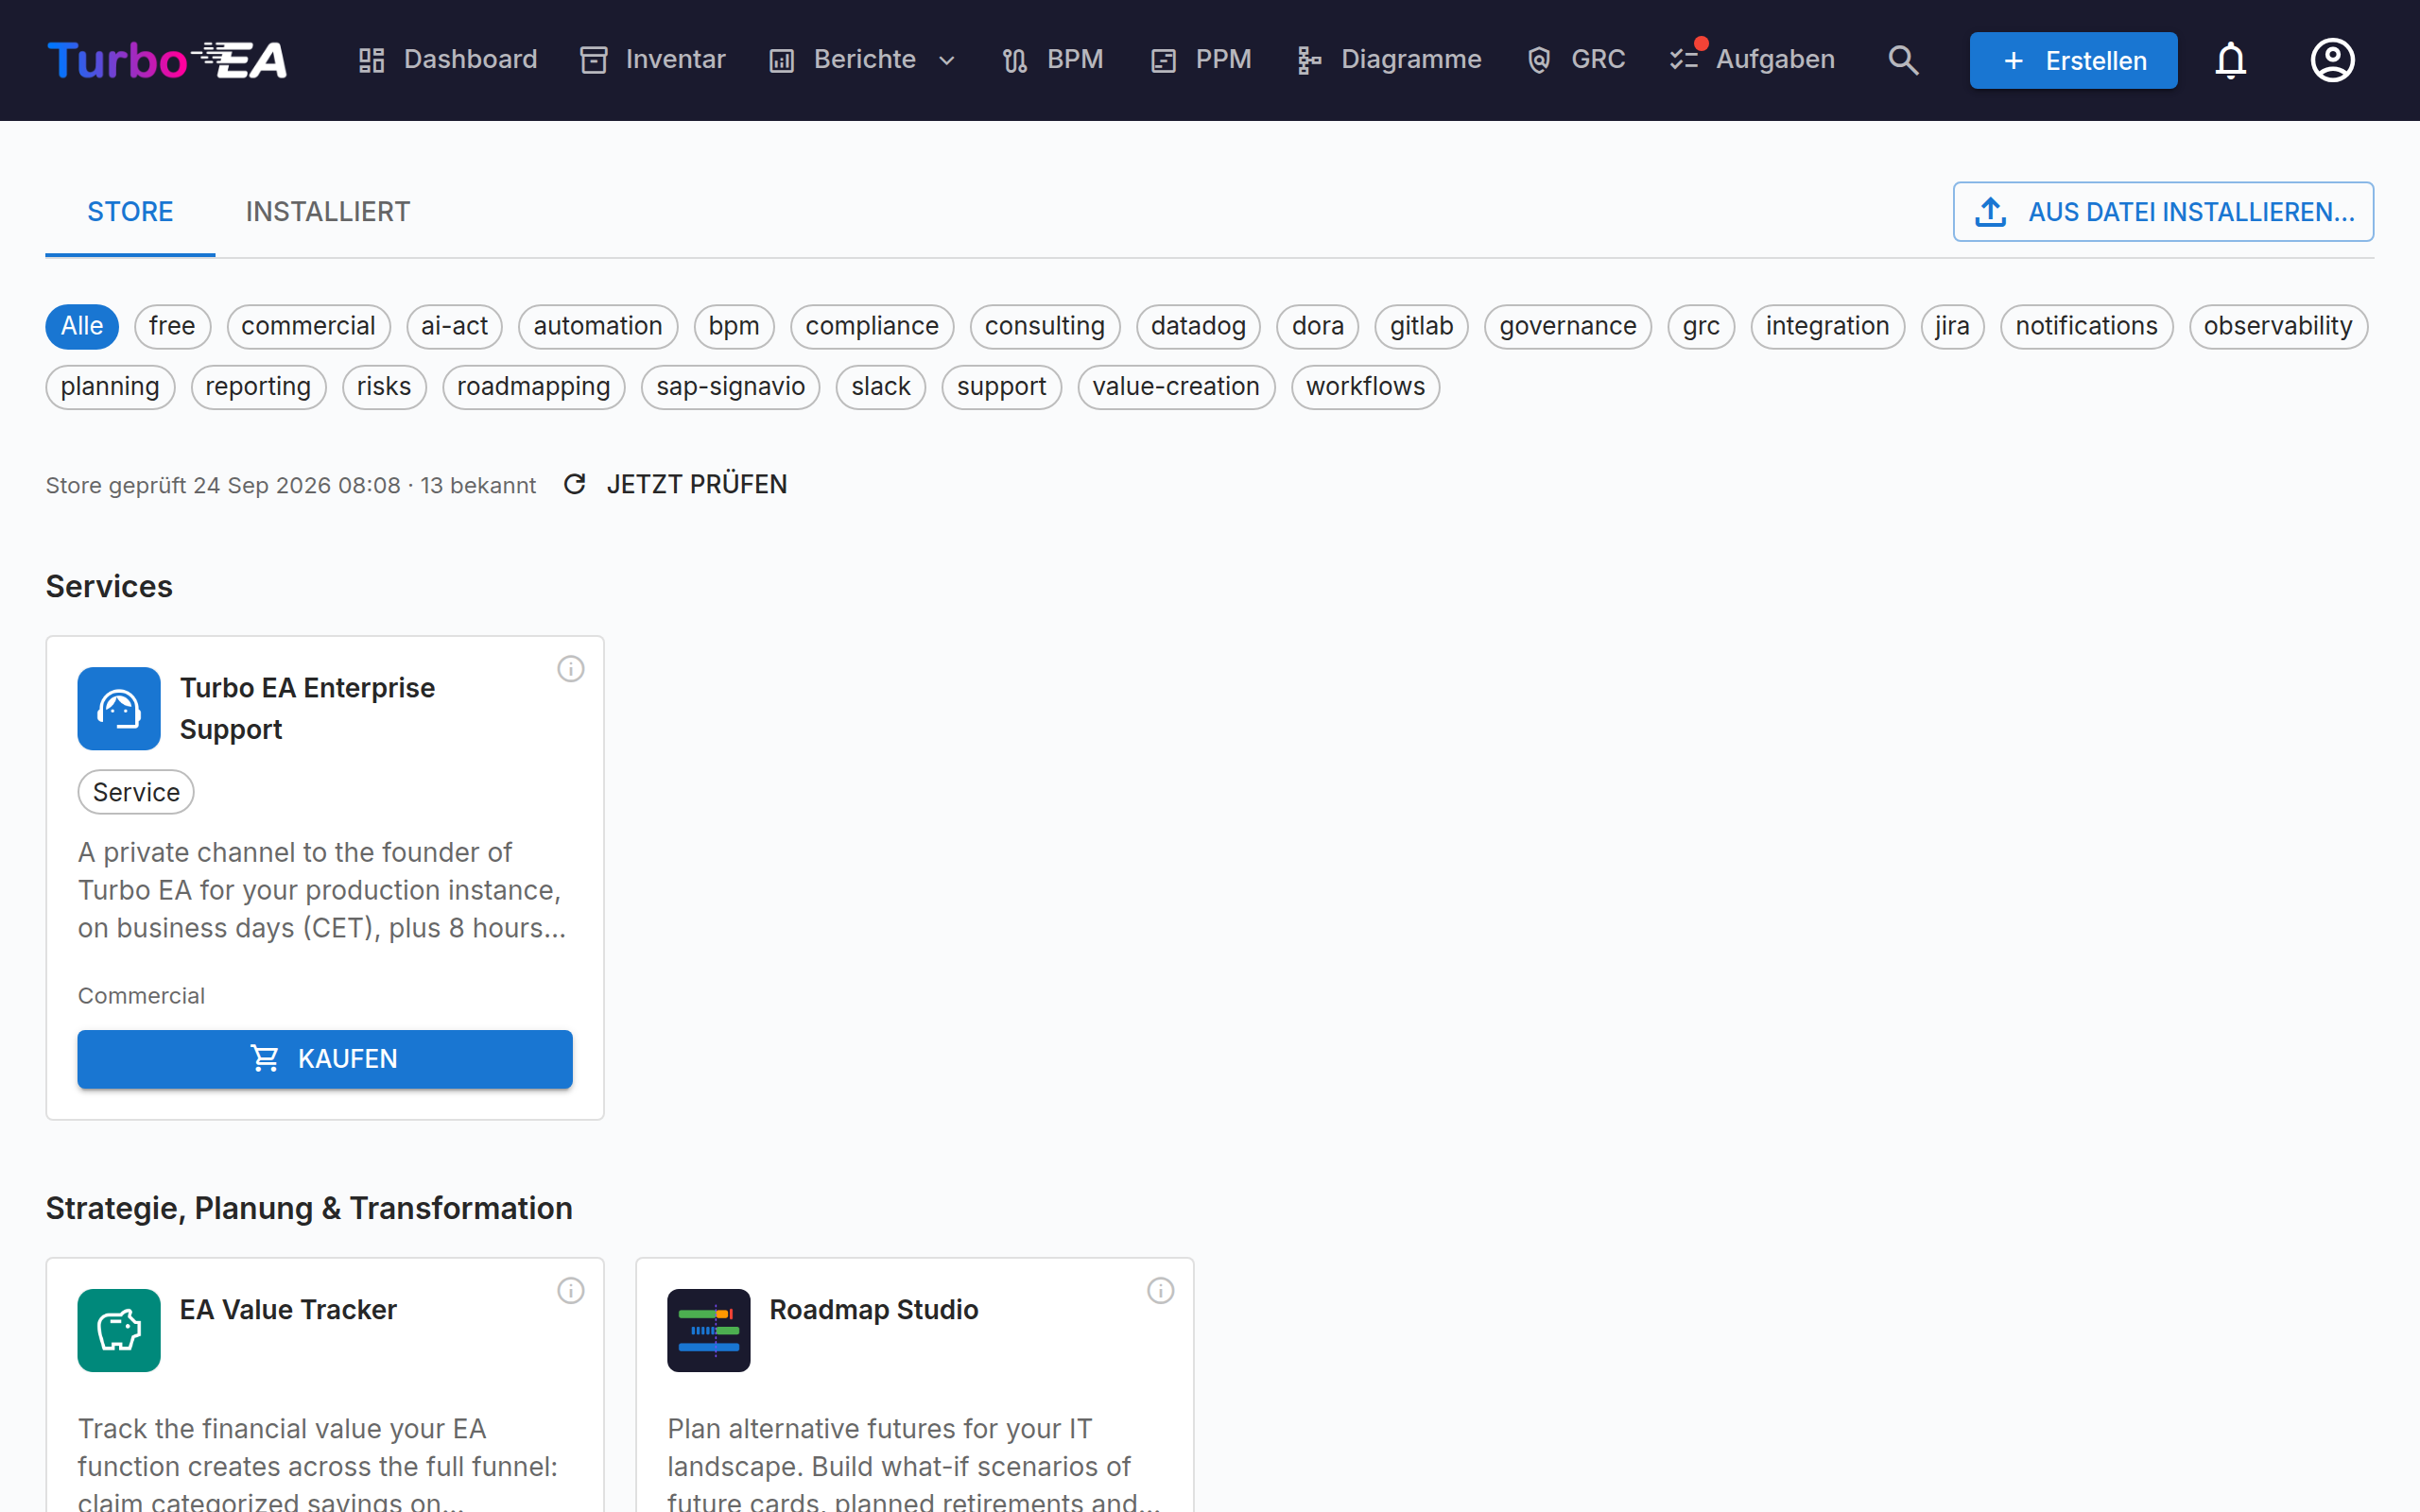This screenshot has width=2420, height=1512.
Task: Show info for Turbo EA Enterprise Support
Action: click(x=571, y=669)
